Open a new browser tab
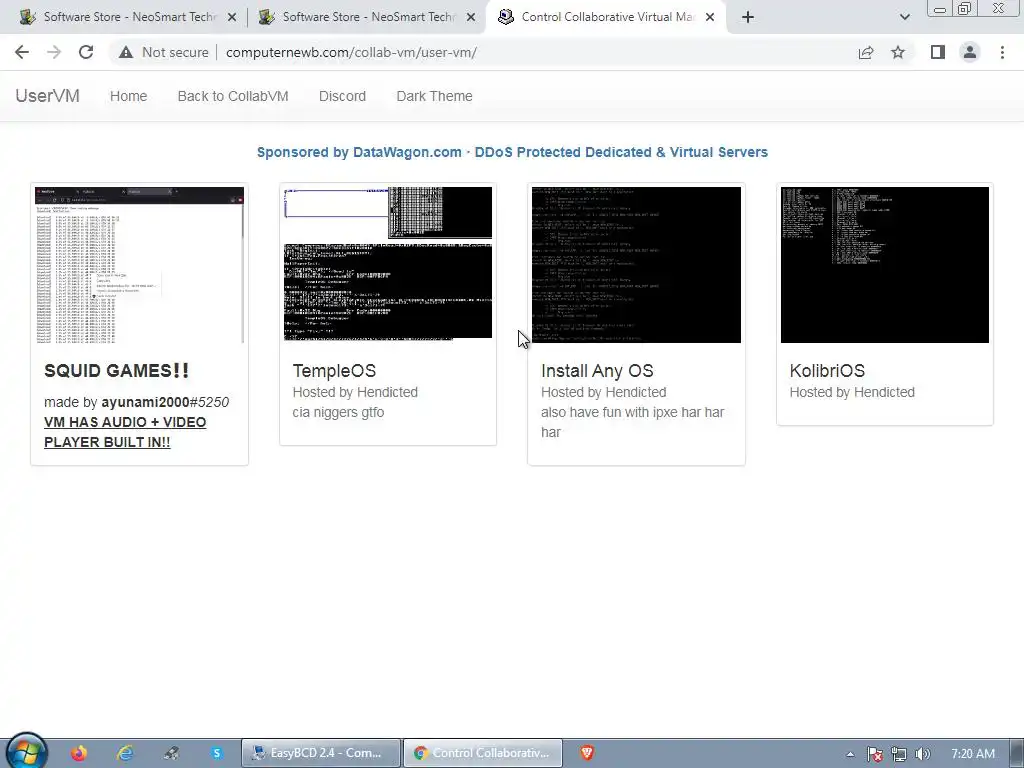The image size is (1024, 768). tap(748, 18)
